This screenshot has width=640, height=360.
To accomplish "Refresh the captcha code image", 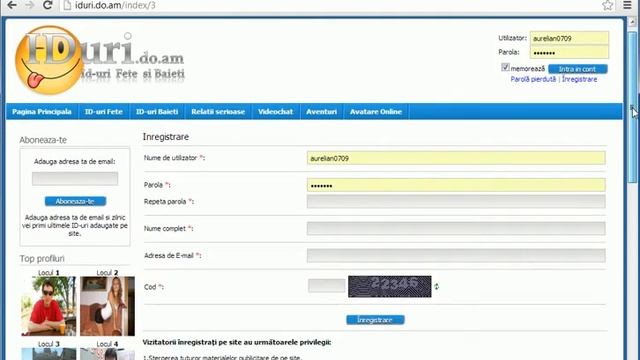I will (436, 287).
